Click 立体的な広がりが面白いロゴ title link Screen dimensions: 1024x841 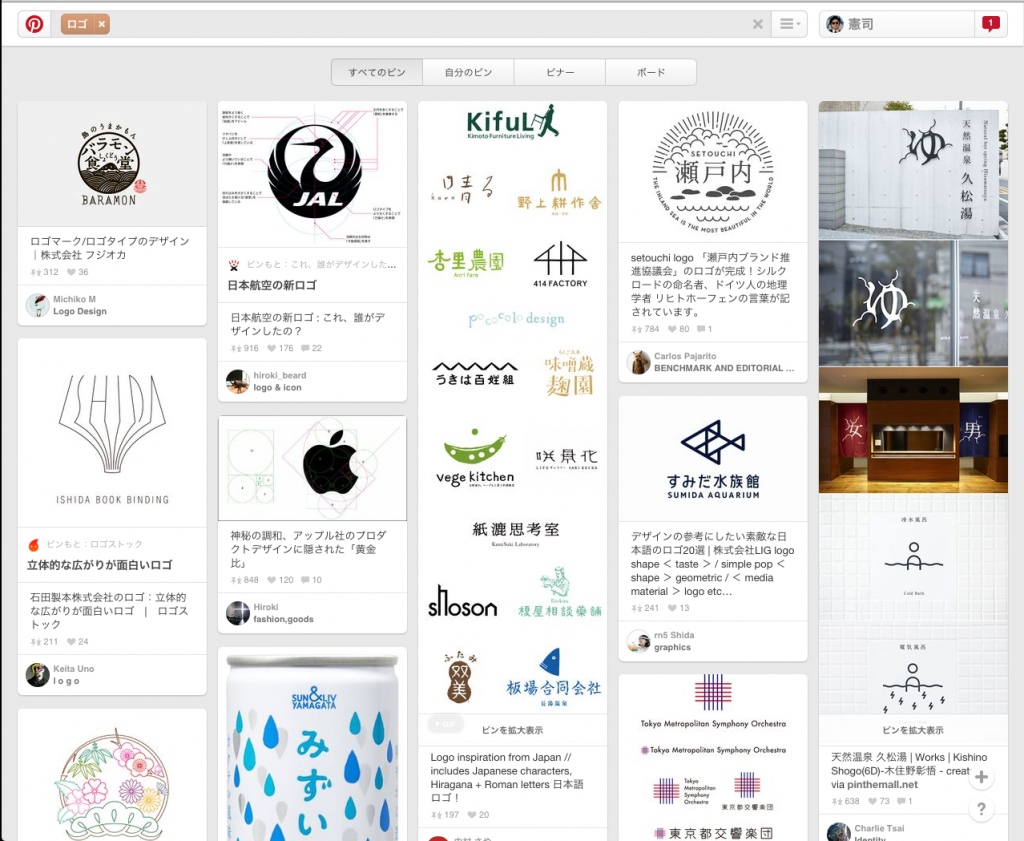pos(100,565)
